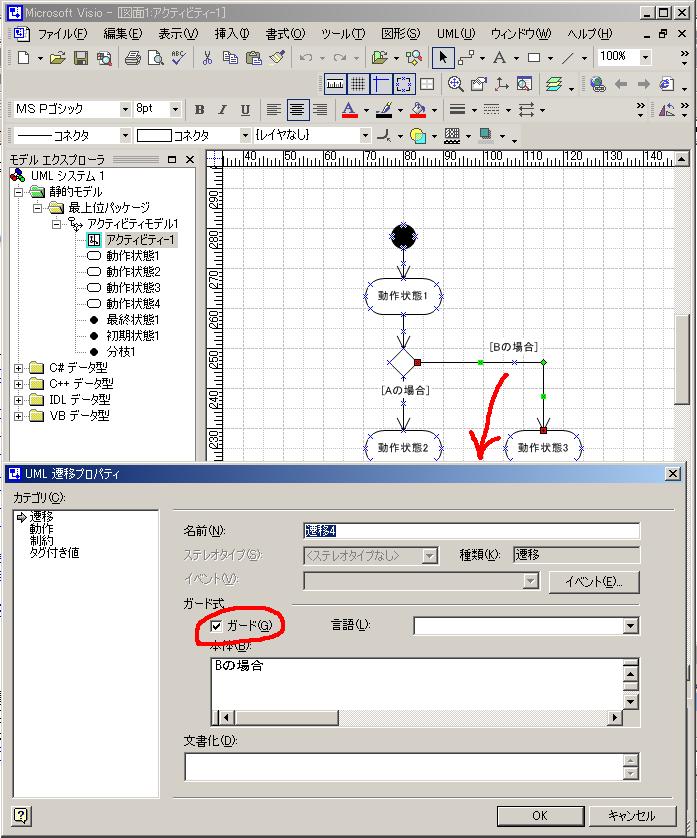Viewport: 697px width, 838px height.
Task: Open the font name dropdown MS Pゴシック
Action: click(x=125, y=110)
